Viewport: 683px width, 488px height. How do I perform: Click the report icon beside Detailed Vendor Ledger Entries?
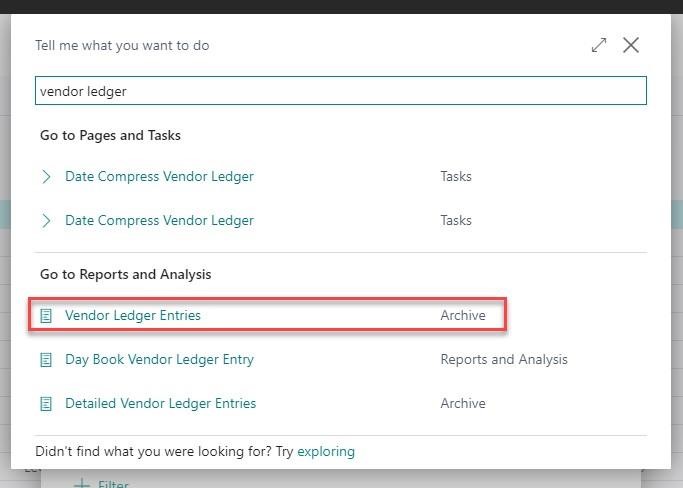(46, 404)
